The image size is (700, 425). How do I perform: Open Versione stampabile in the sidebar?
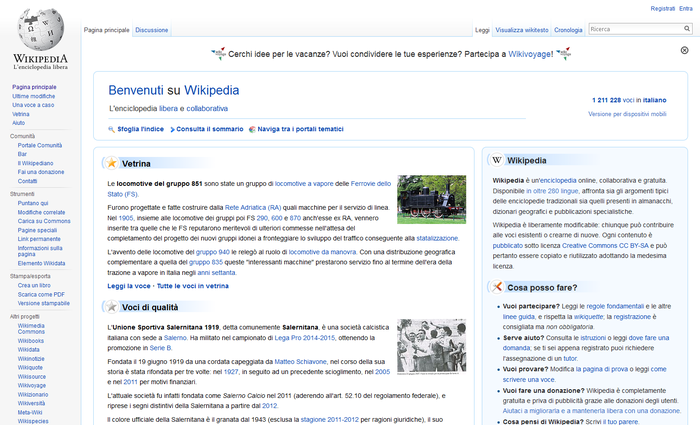coord(43,303)
